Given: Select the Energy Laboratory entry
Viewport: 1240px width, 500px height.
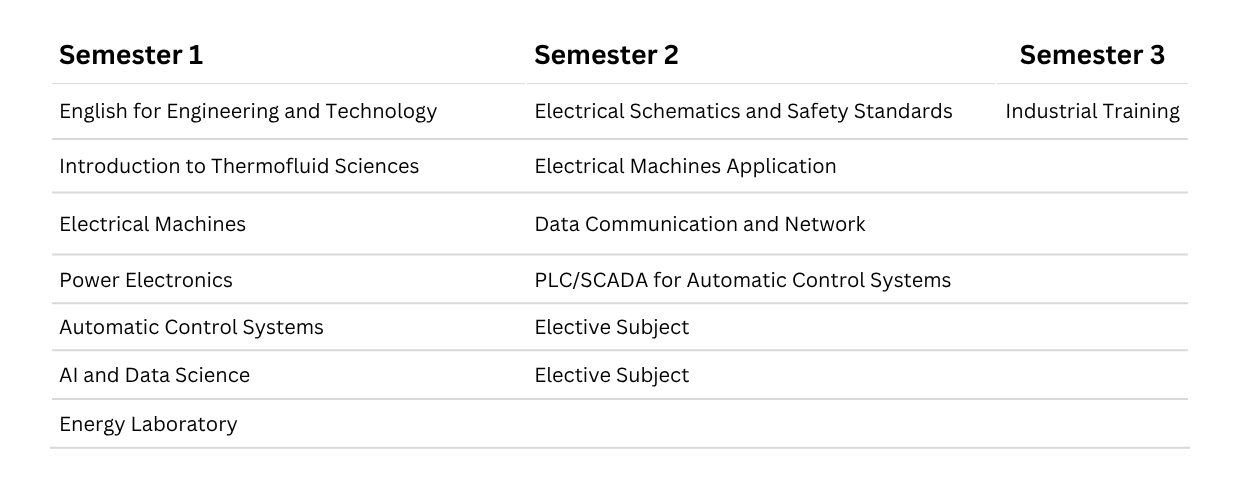Looking at the screenshot, I should [x=148, y=424].
